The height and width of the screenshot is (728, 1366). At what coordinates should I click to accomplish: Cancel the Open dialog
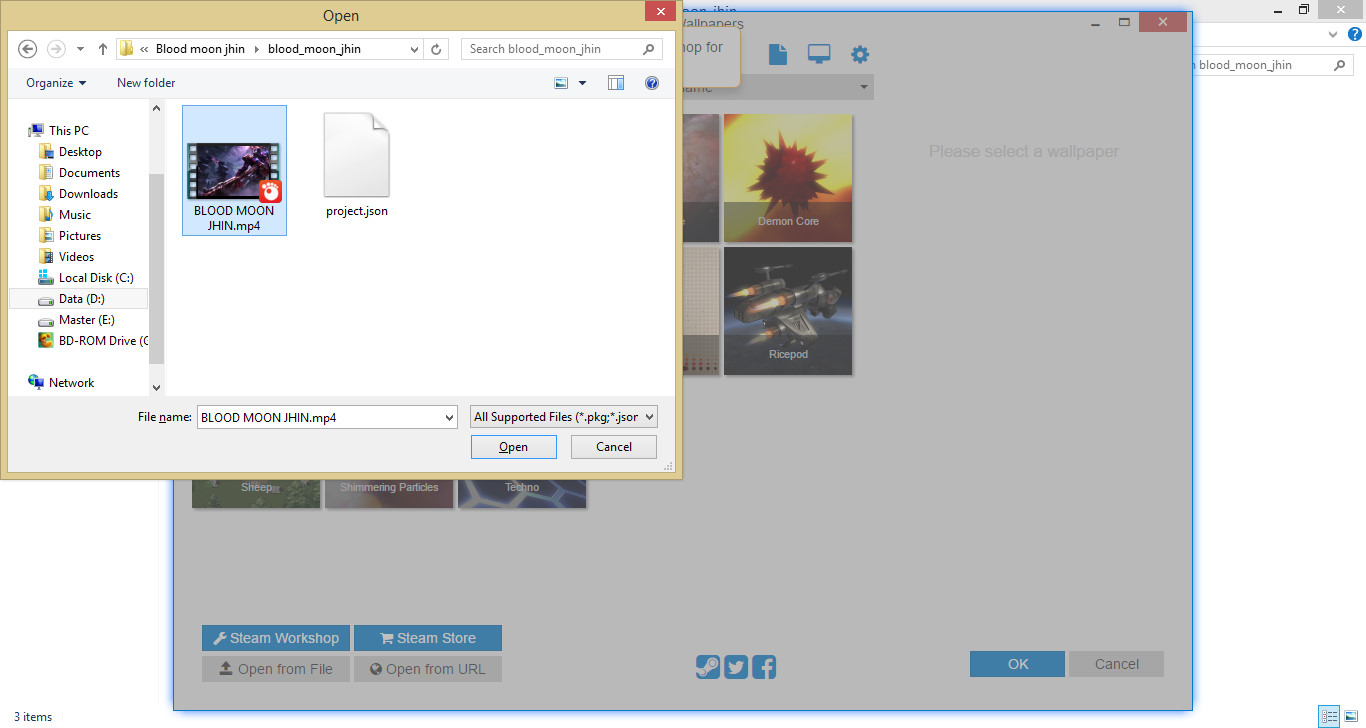click(x=614, y=447)
